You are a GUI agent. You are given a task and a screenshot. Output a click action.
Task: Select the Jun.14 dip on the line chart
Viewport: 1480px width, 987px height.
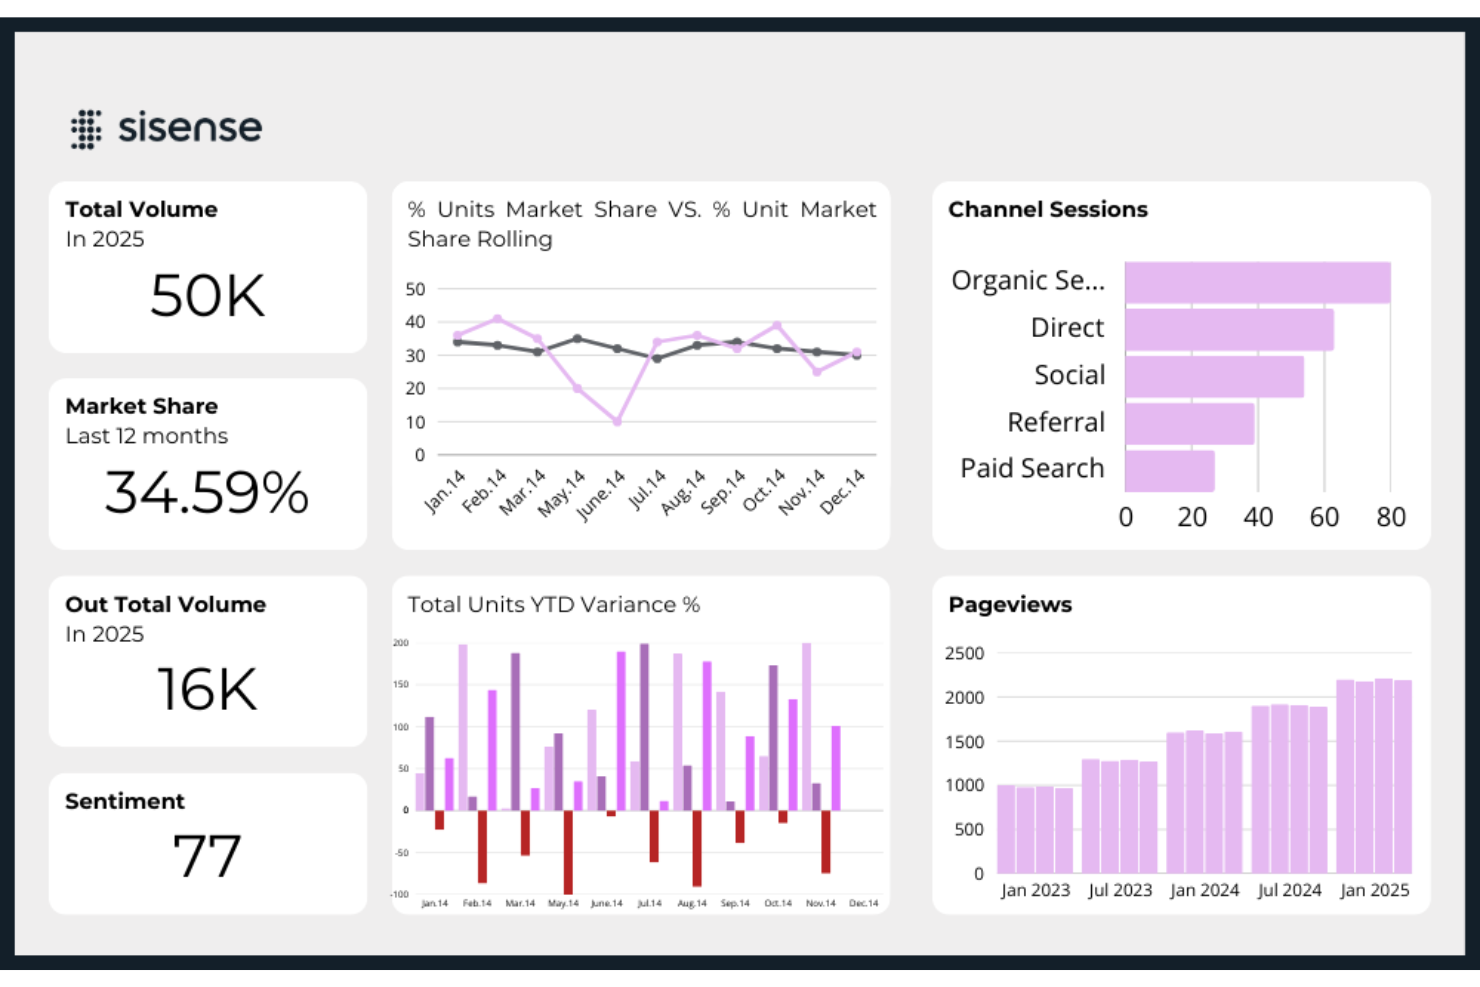tap(618, 422)
